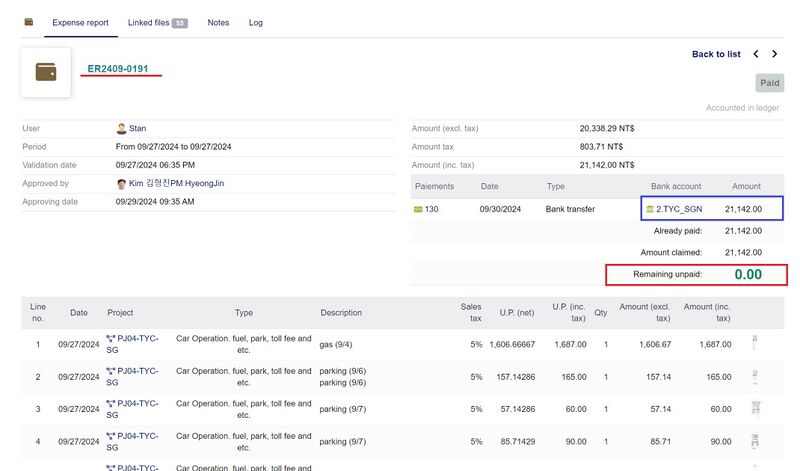Click Stan's user avatar icon
The height and width of the screenshot is (471, 800).
point(121,129)
